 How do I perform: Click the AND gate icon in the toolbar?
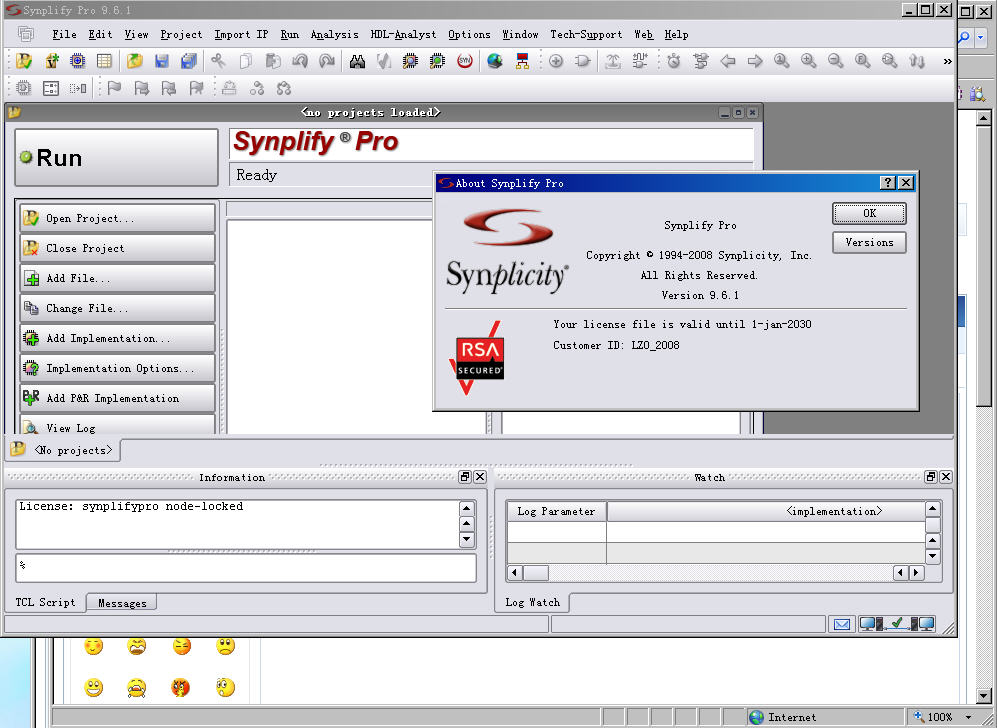[582, 61]
